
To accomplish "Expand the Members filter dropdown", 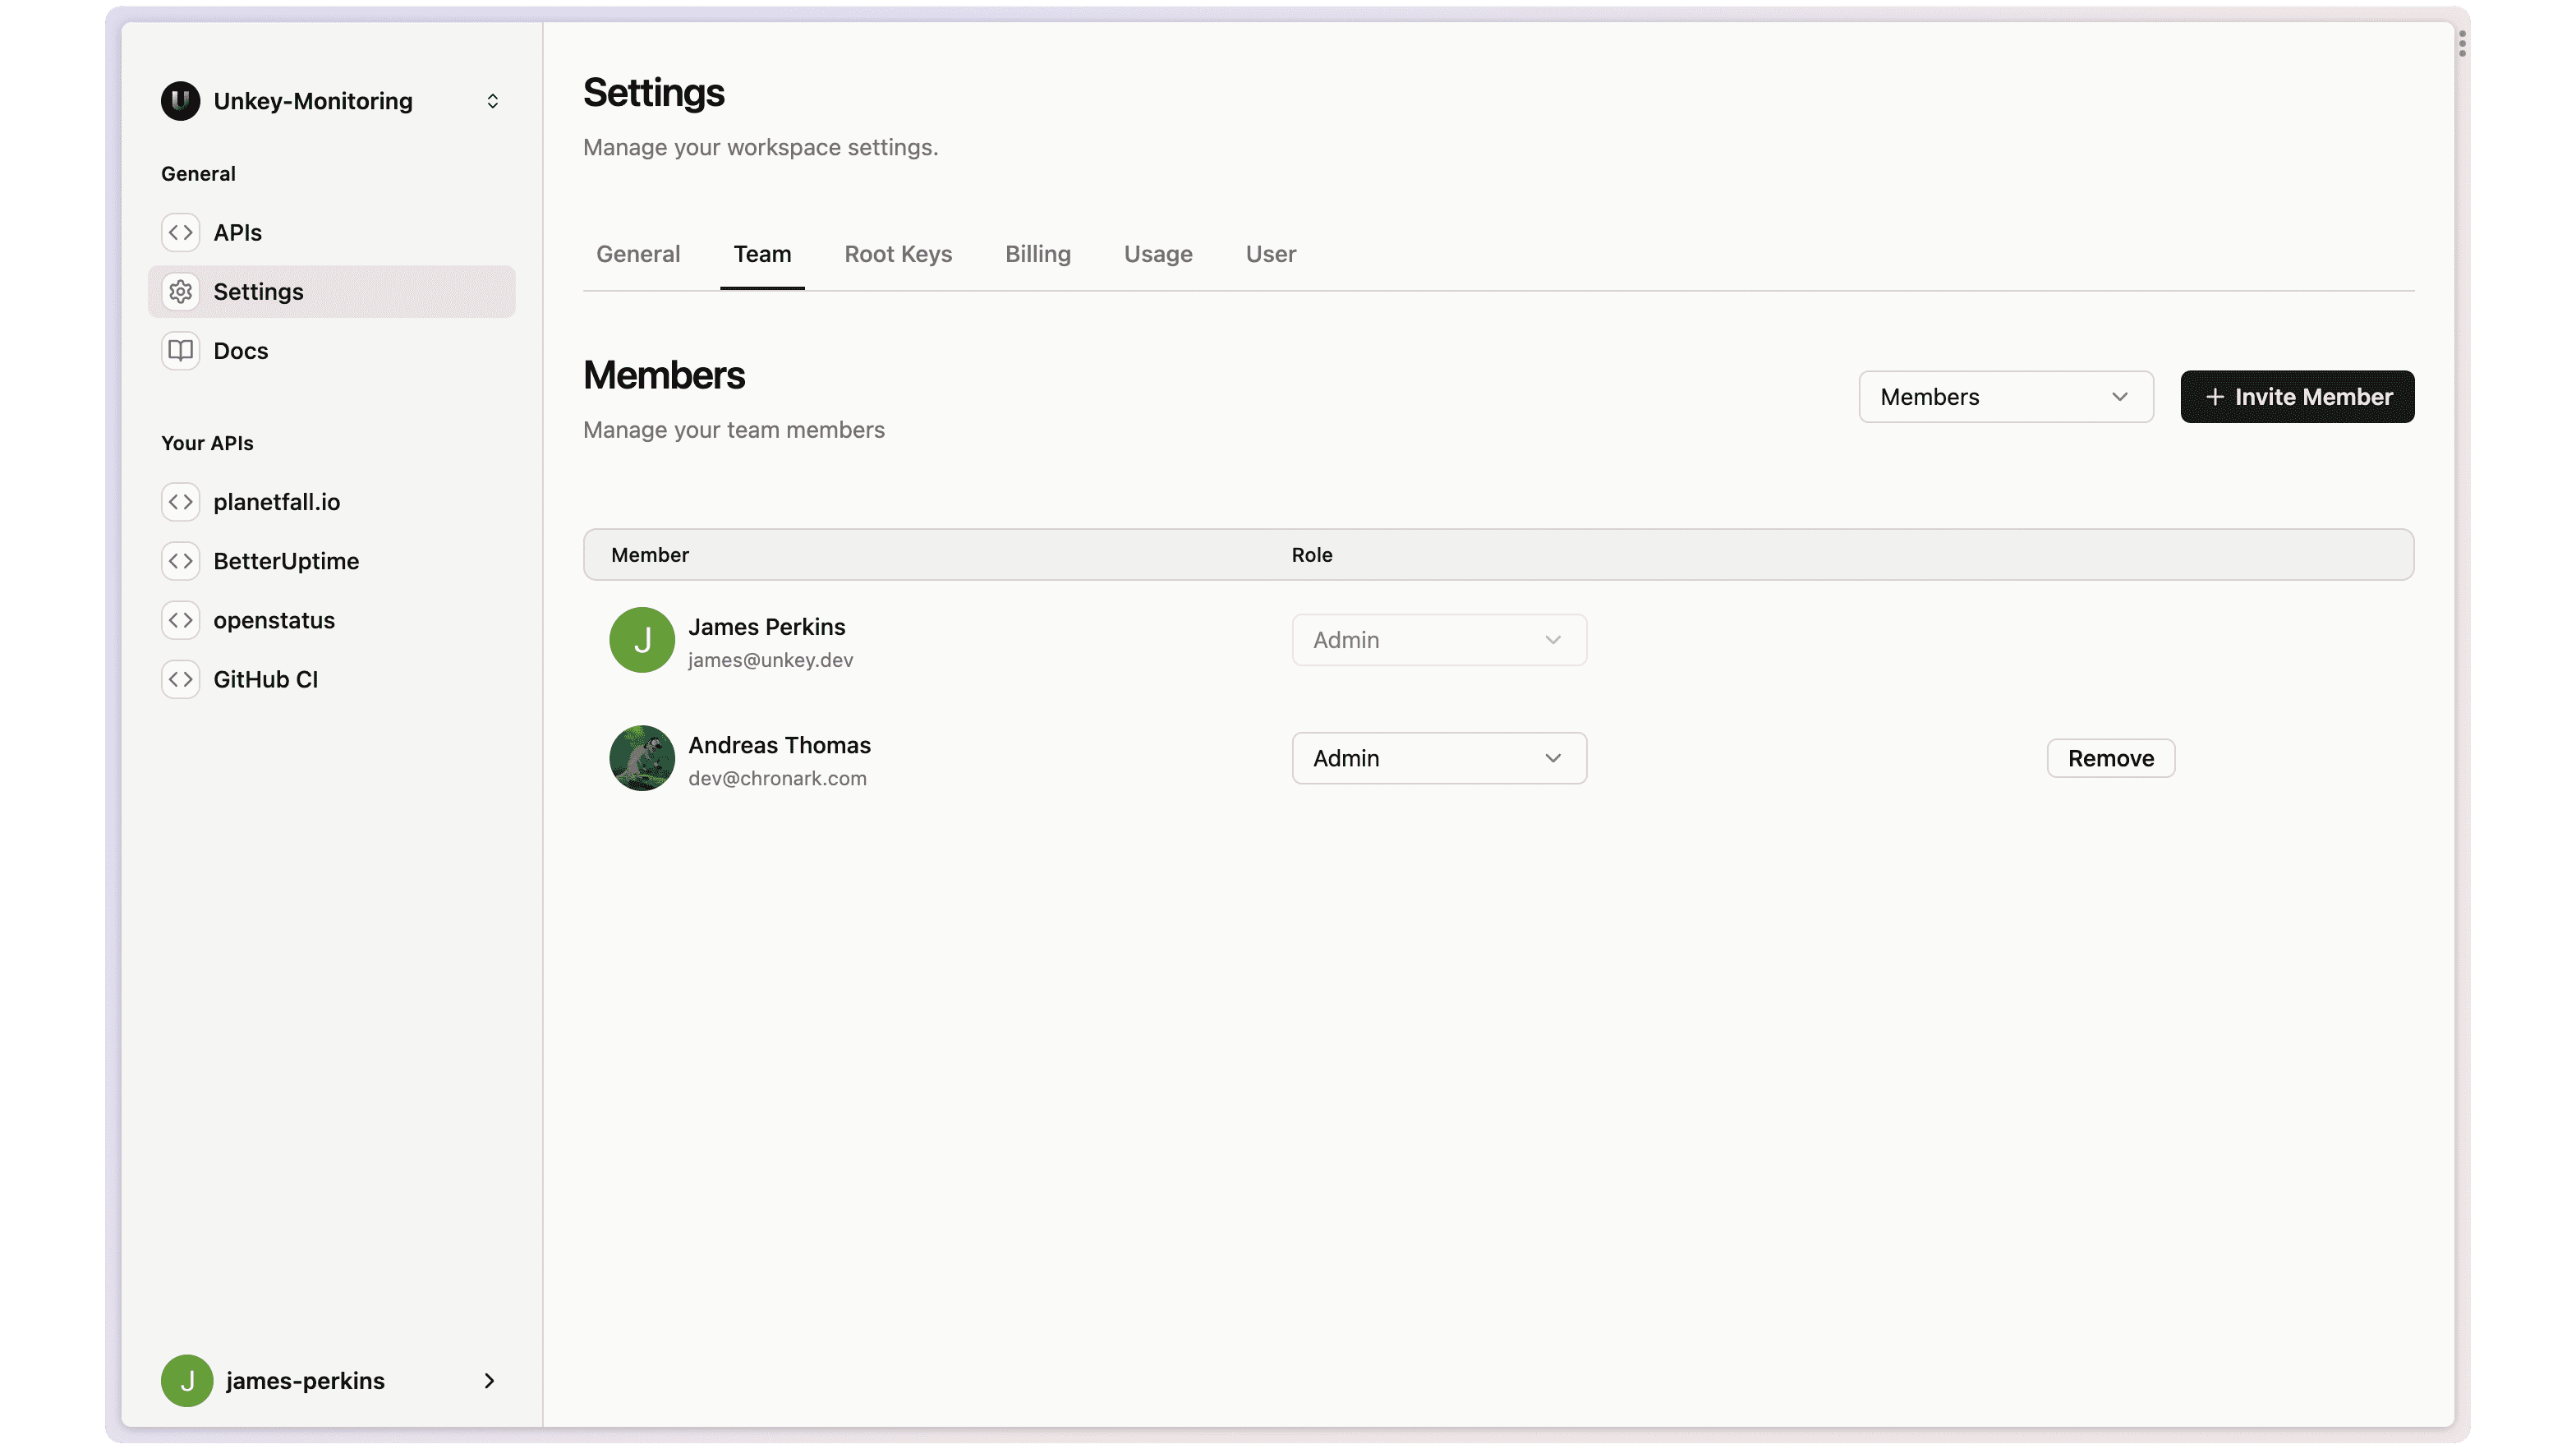I will pyautogui.click(x=2006, y=396).
